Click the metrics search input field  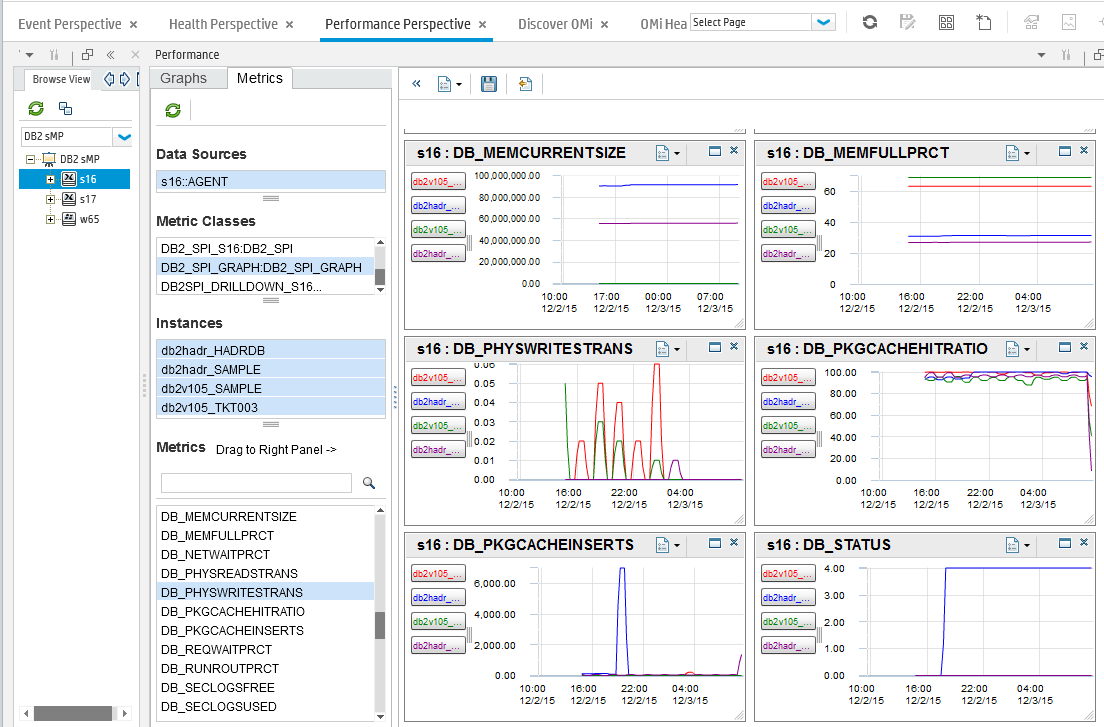(256, 483)
